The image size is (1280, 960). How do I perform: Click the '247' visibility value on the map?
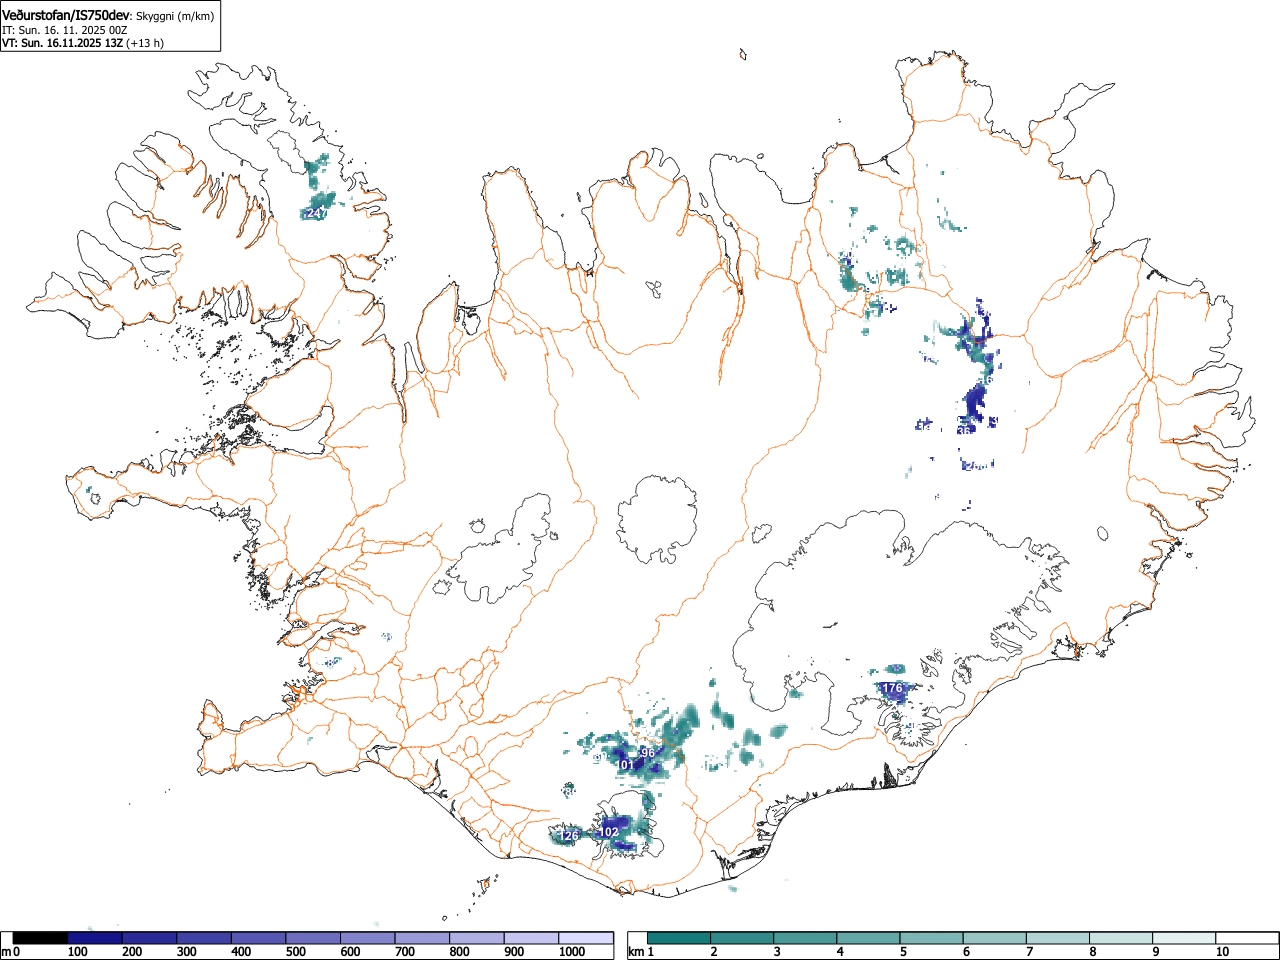[x=317, y=213]
